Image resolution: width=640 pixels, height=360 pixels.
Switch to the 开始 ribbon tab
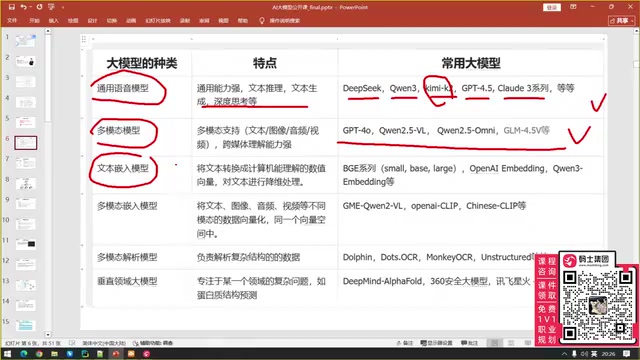[34, 20]
